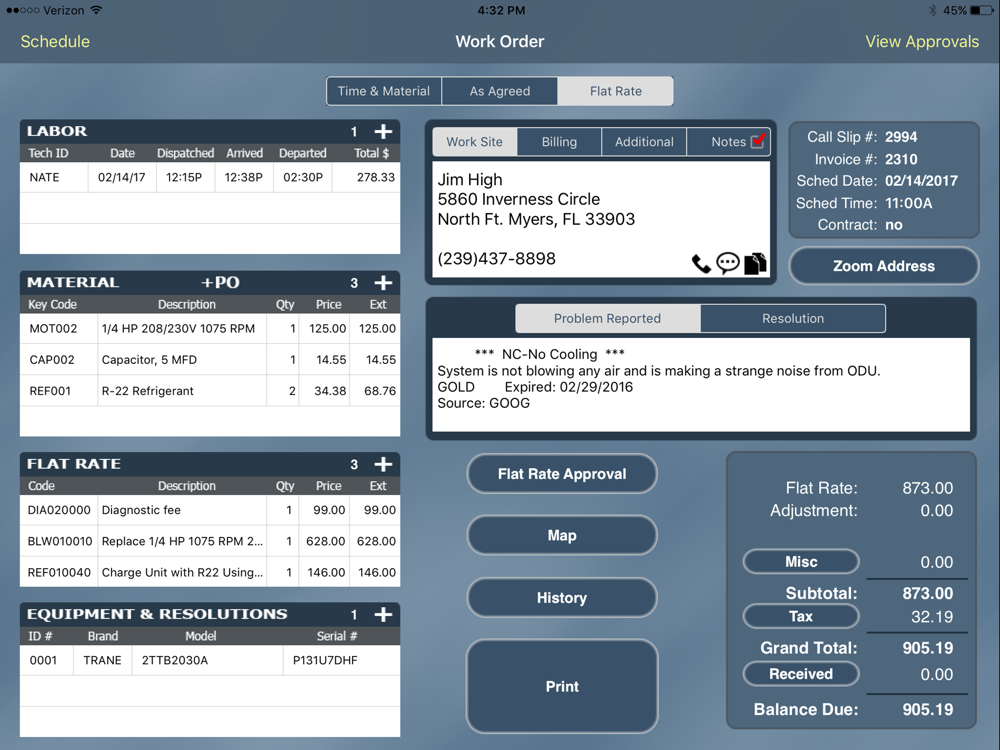The image size is (1000, 750).
Task: Open the Billing address tab
Action: tap(559, 142)
